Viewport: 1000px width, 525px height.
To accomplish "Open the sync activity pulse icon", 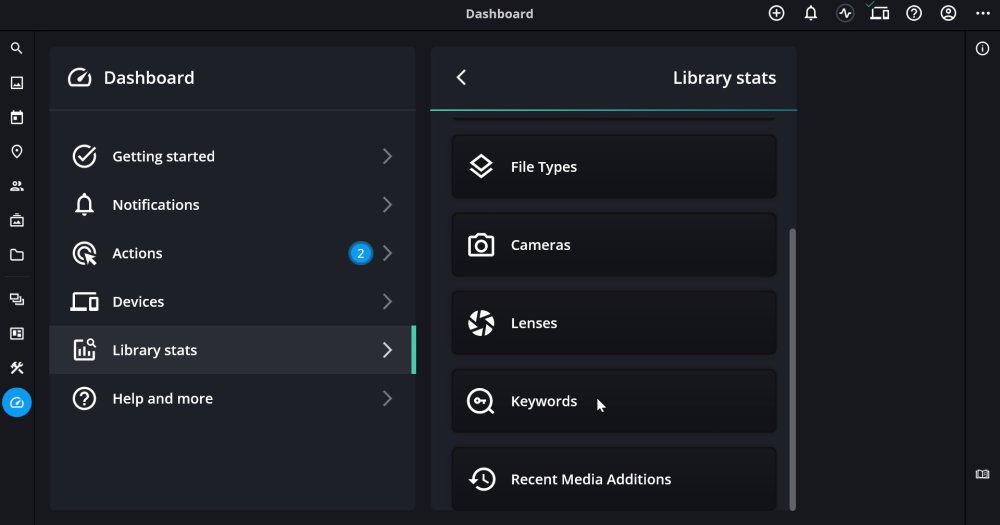I will [845, 13].
